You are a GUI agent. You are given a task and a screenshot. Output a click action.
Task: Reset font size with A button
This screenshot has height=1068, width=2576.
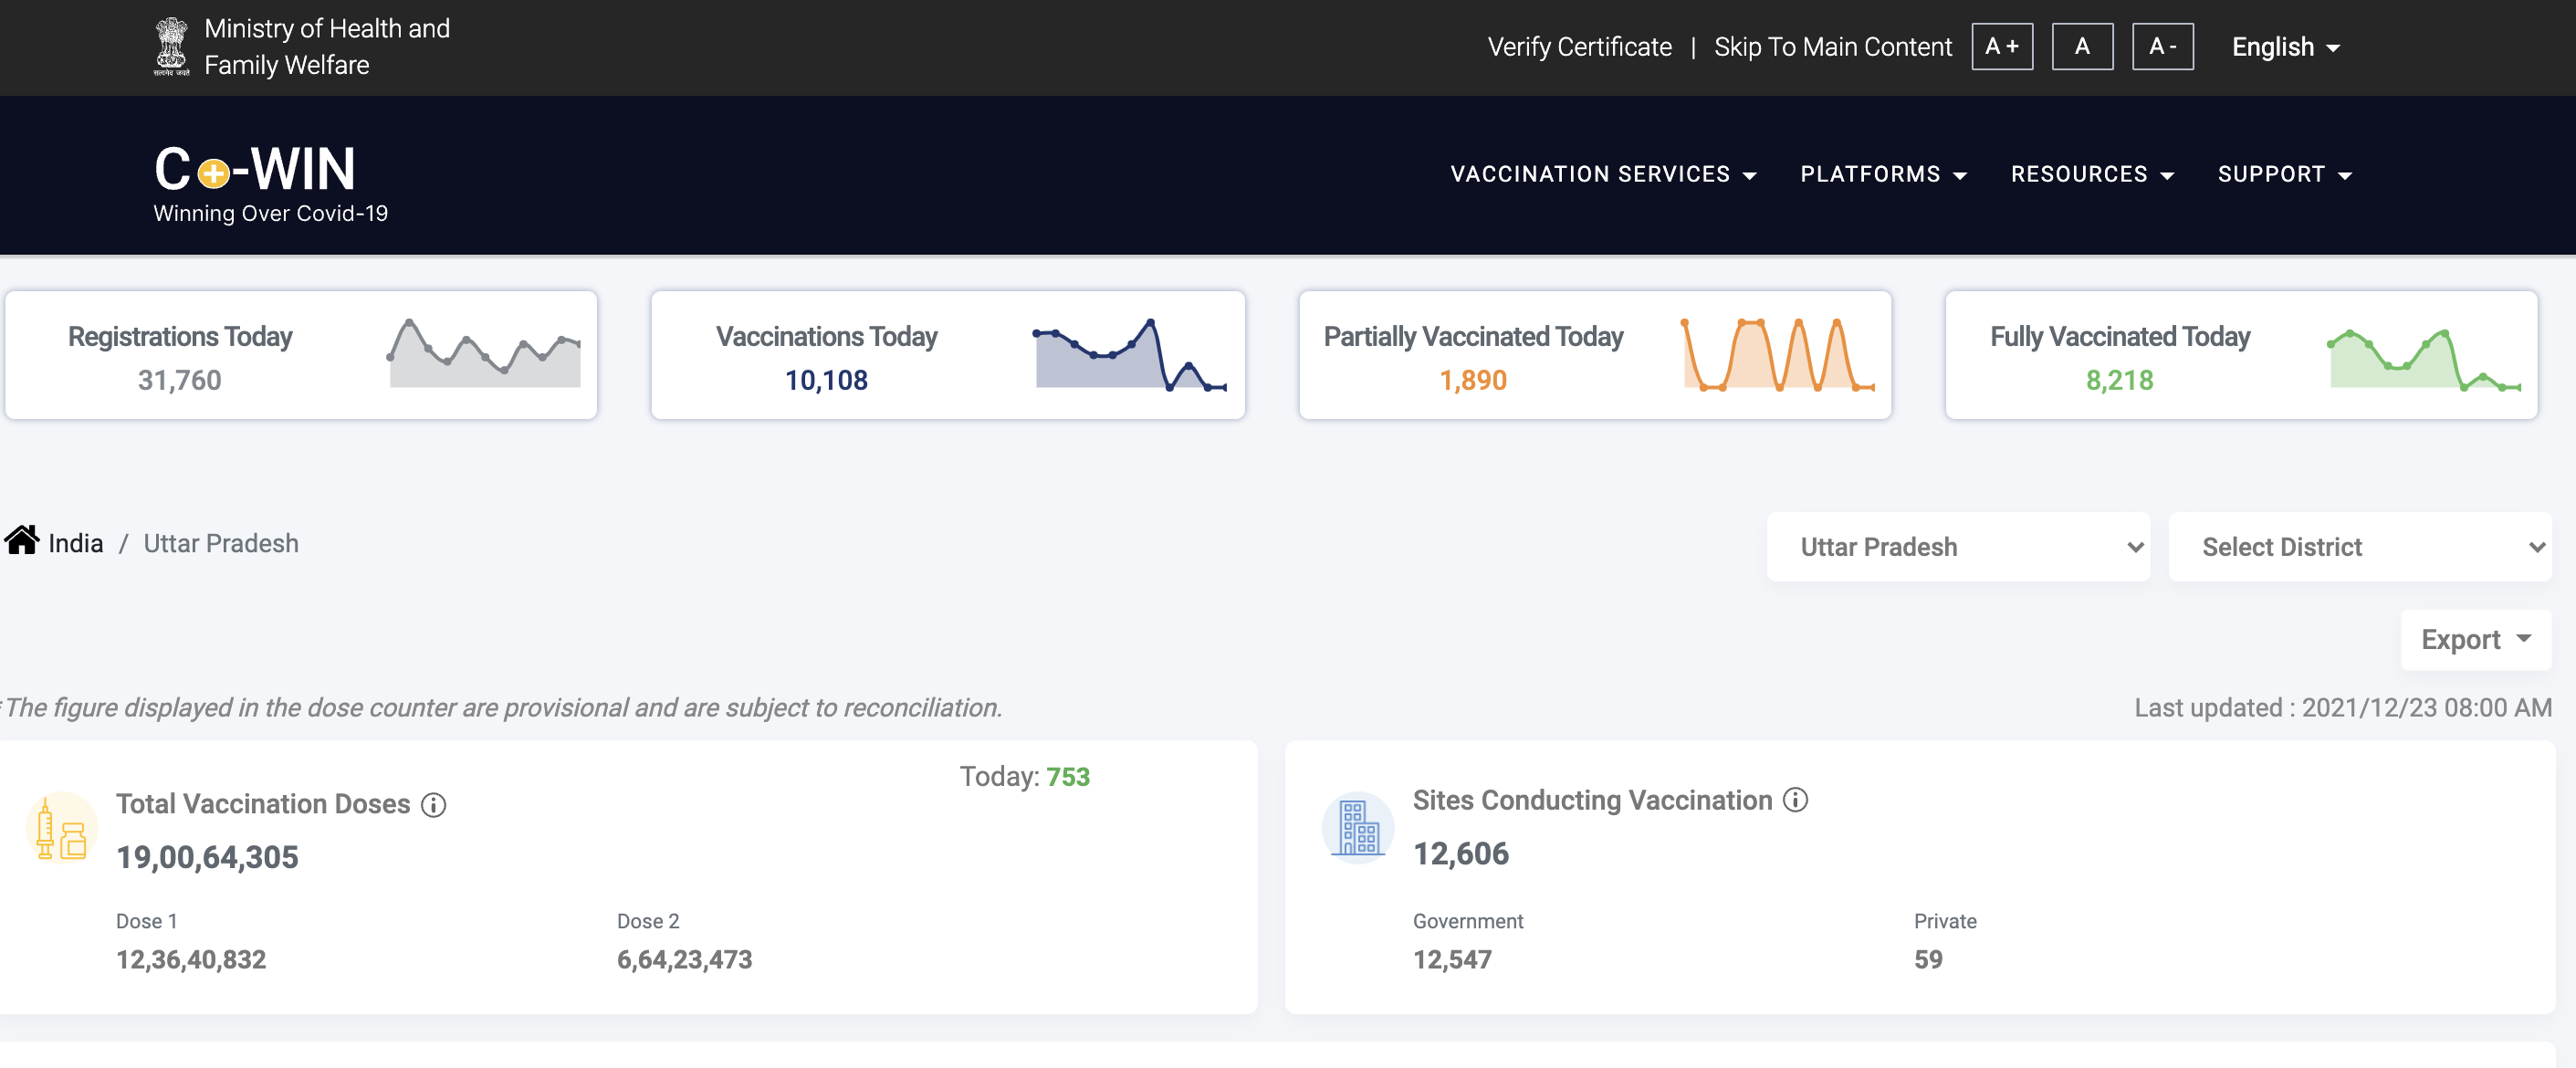click(x=2082, y=47)
